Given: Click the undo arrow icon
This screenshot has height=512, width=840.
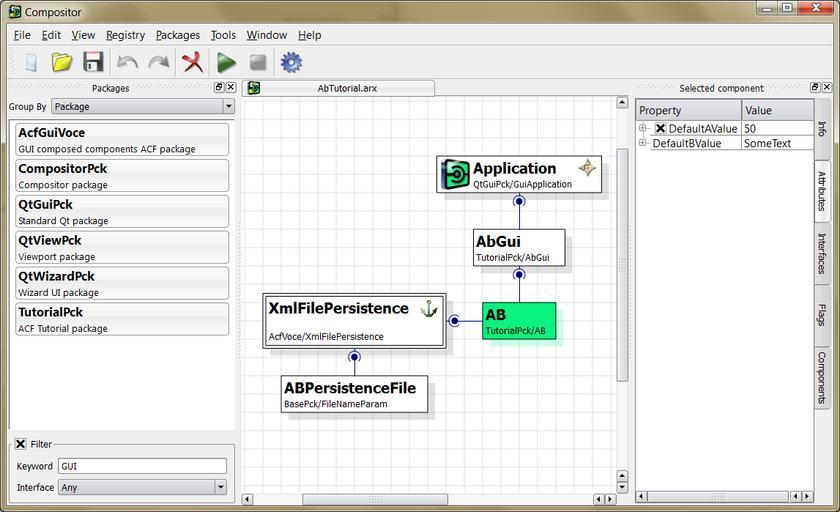Looking at the screenshot, I should [127, 62].
